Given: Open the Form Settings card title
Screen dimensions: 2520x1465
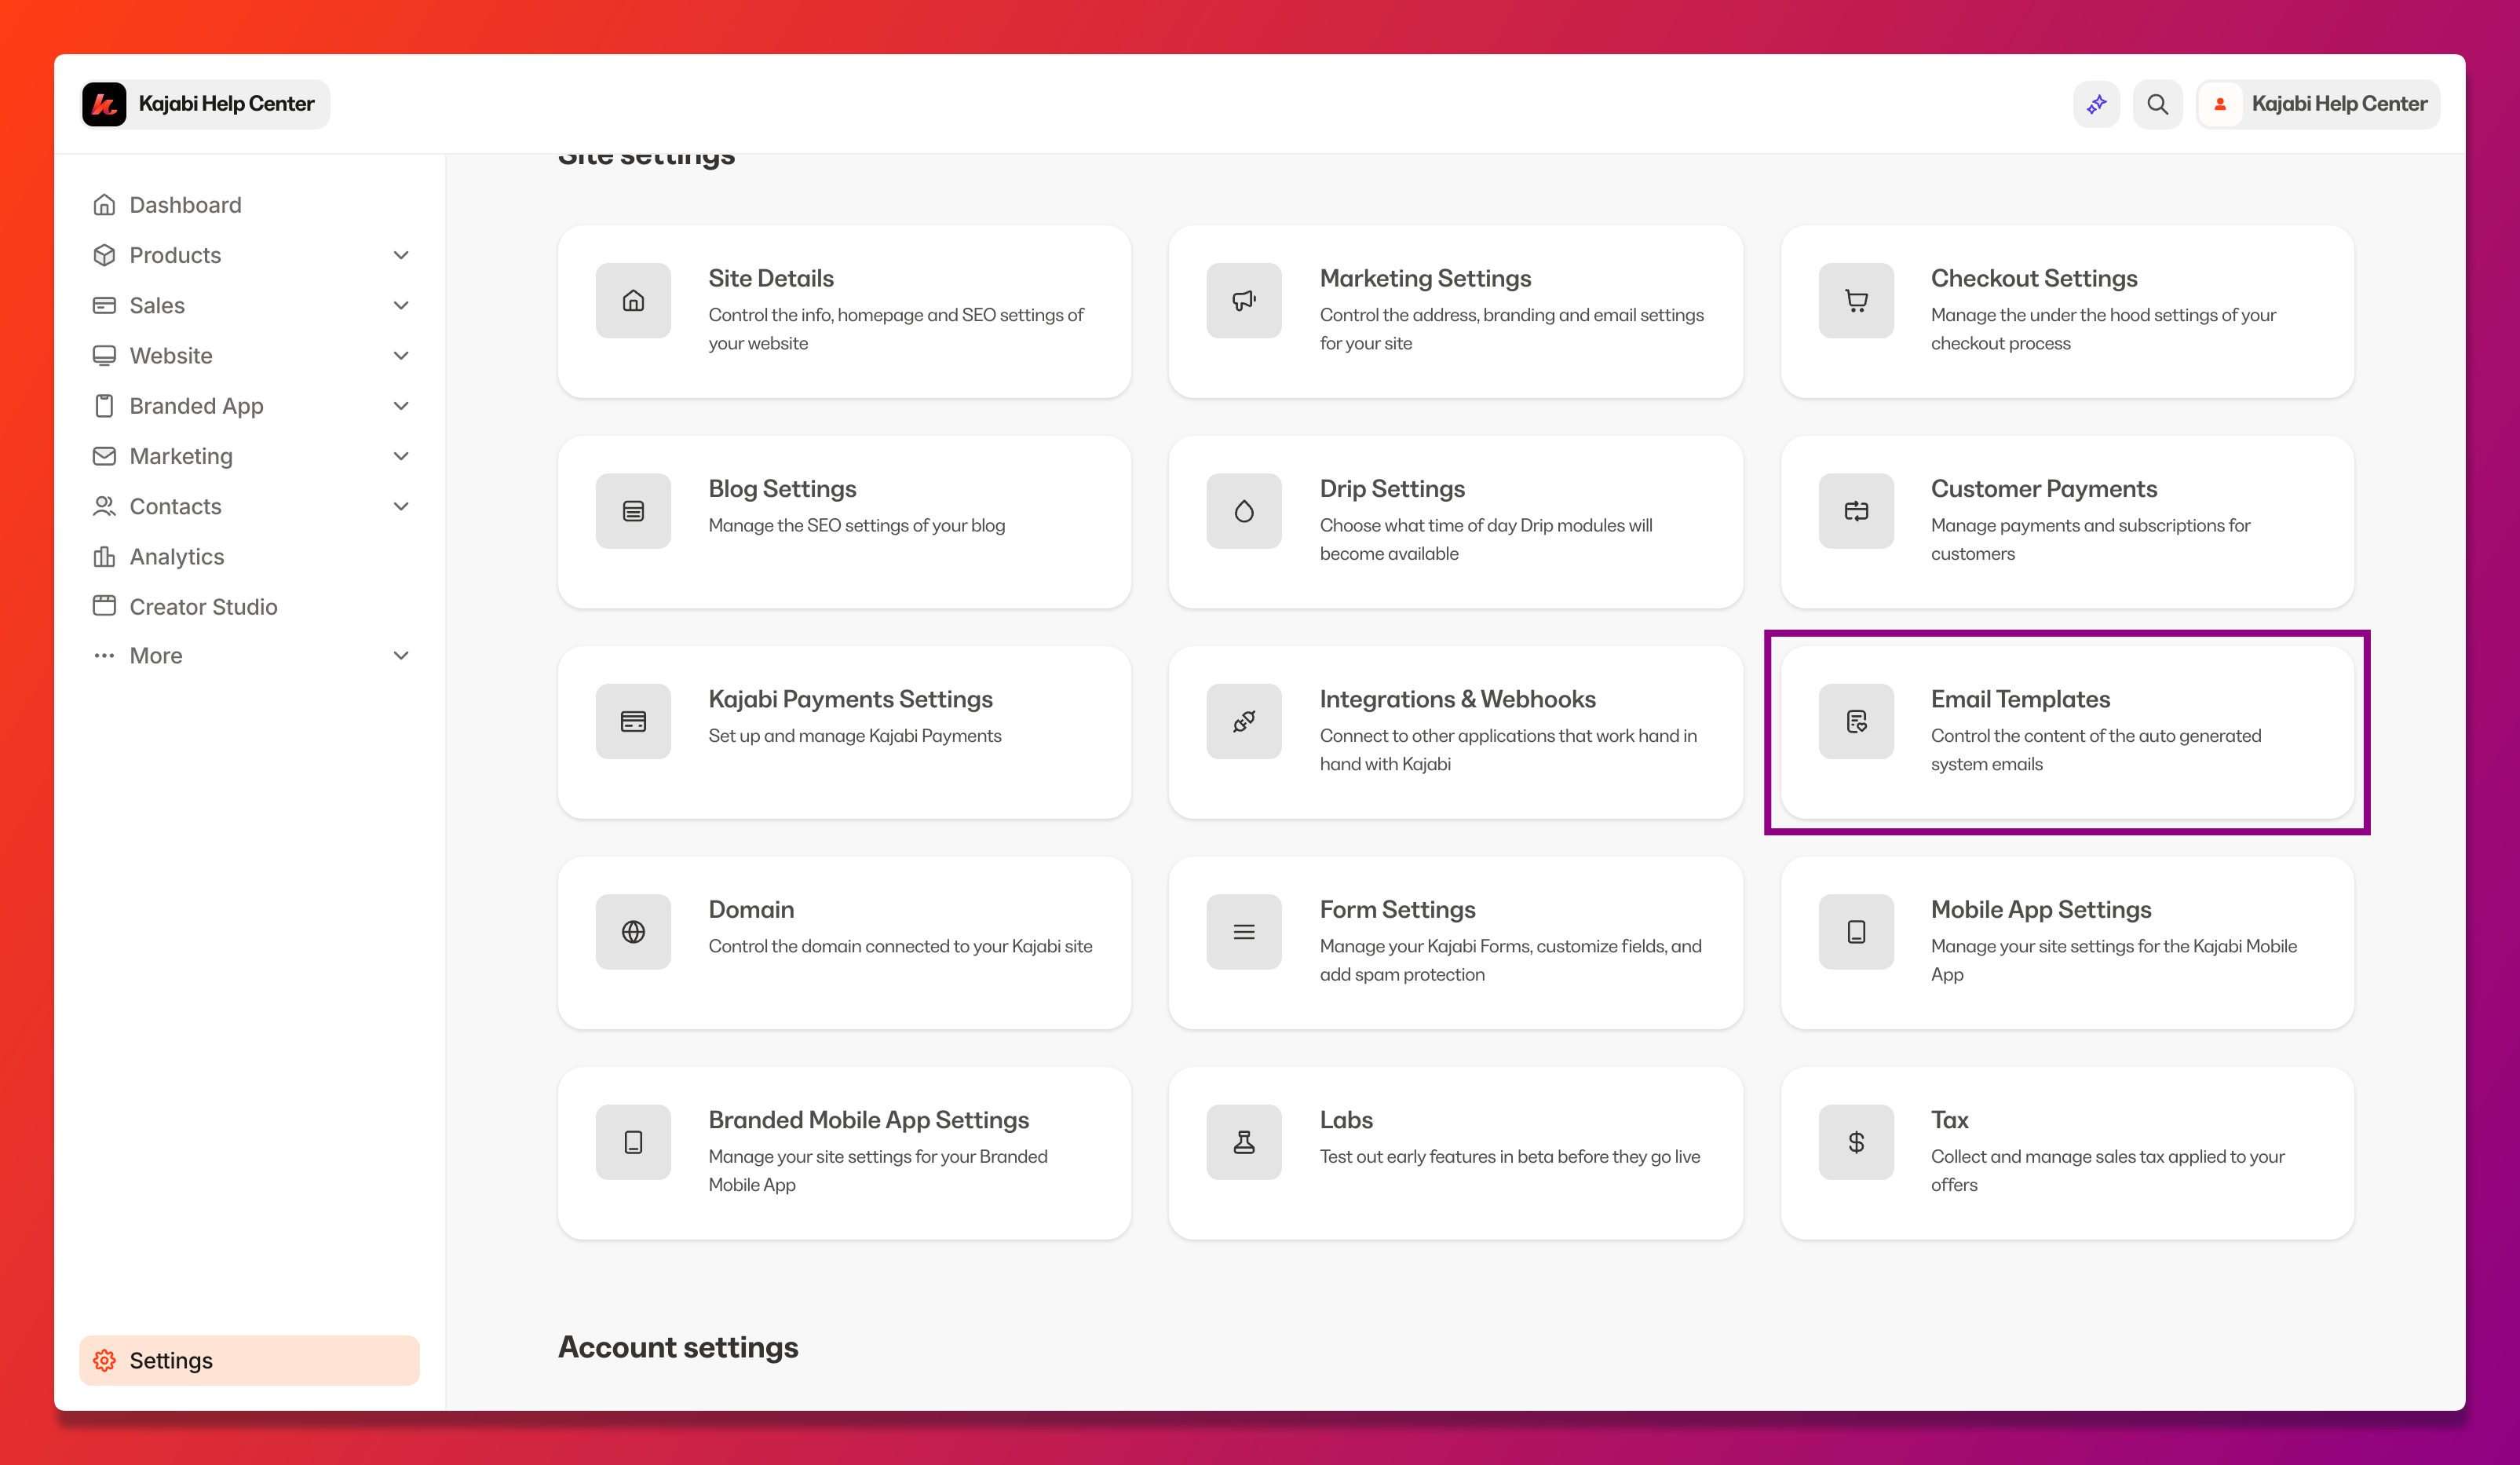Looking at the screenshot, I should [1397, 909].
